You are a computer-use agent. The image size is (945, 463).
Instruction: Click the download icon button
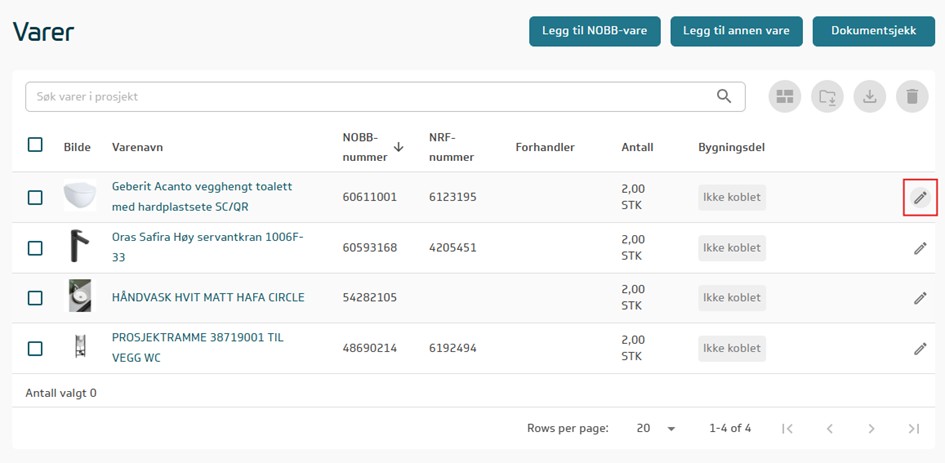click(x=870, y=97)
